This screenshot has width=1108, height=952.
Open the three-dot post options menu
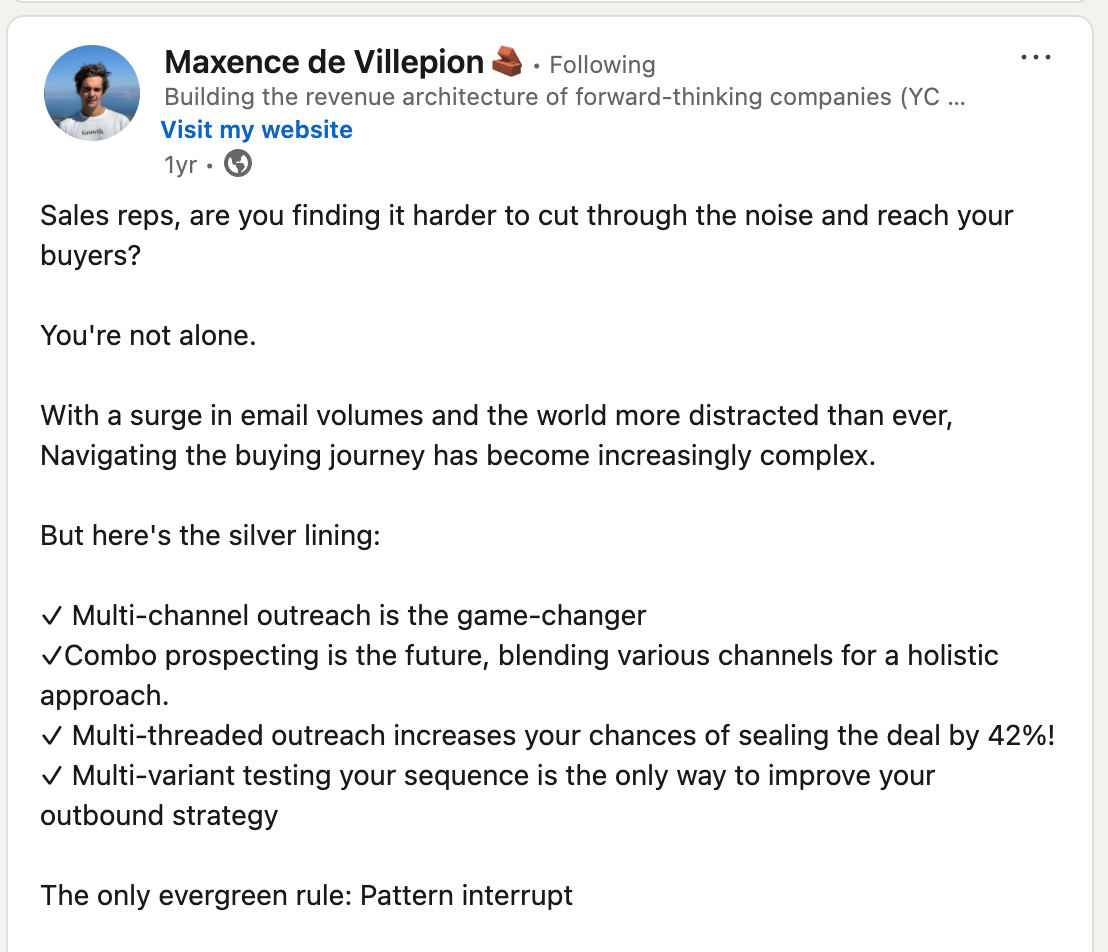1035,57
